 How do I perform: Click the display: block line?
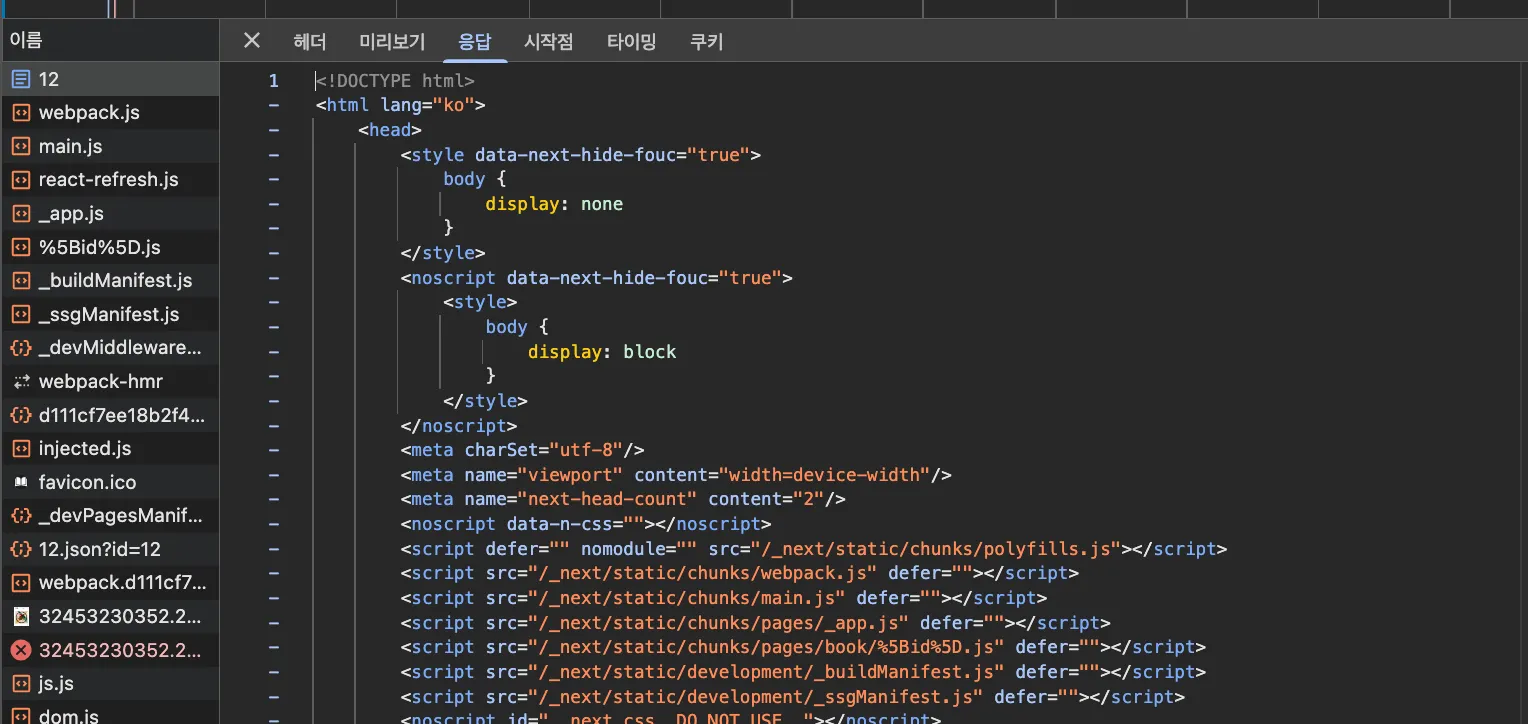tap(602, 352)
